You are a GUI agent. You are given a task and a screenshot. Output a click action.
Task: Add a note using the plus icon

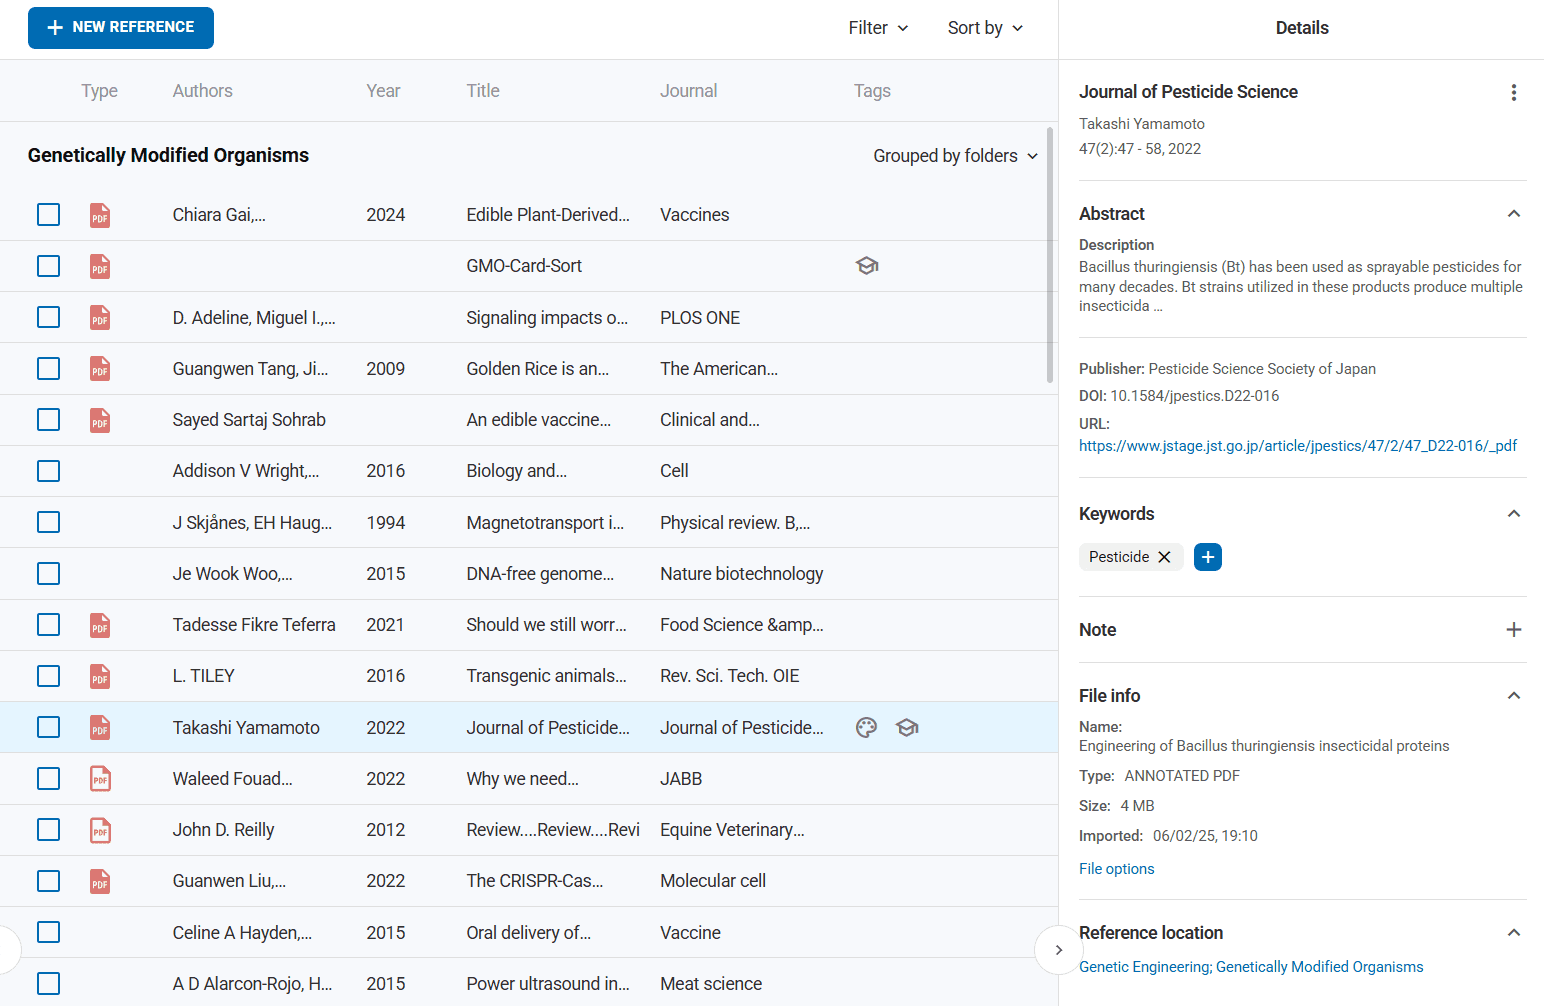point(1513,630)
